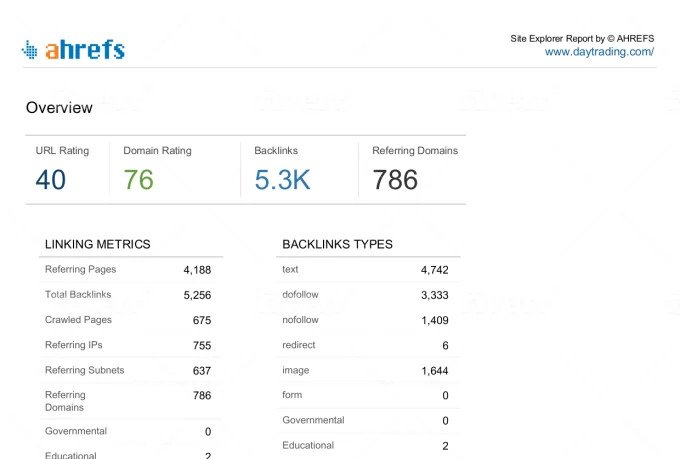Click the text backlink type label
The width and height of the screenshot is (680, 459).
(290, 269)
